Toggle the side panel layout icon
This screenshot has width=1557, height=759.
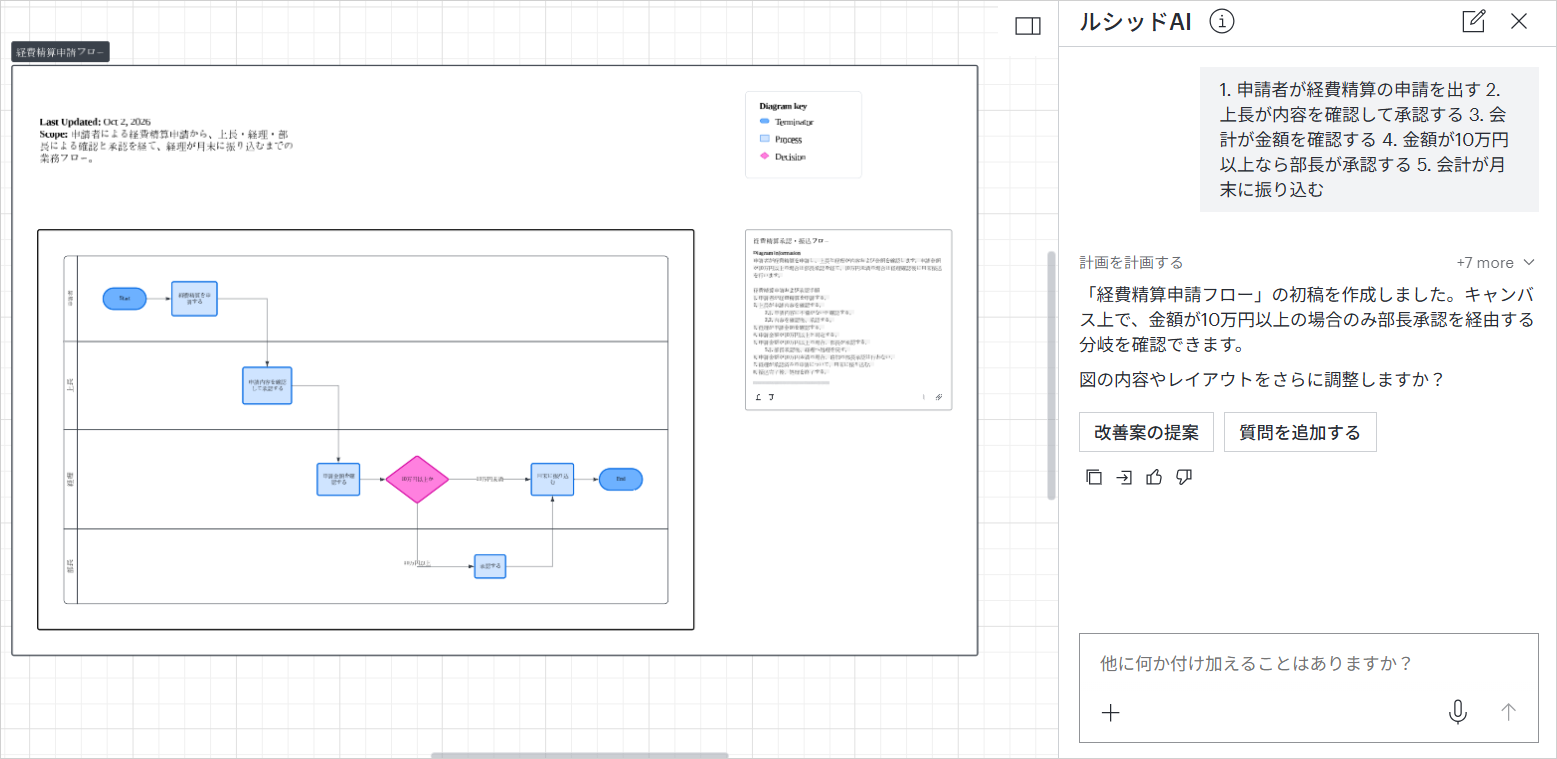(x=1028, y=26)
